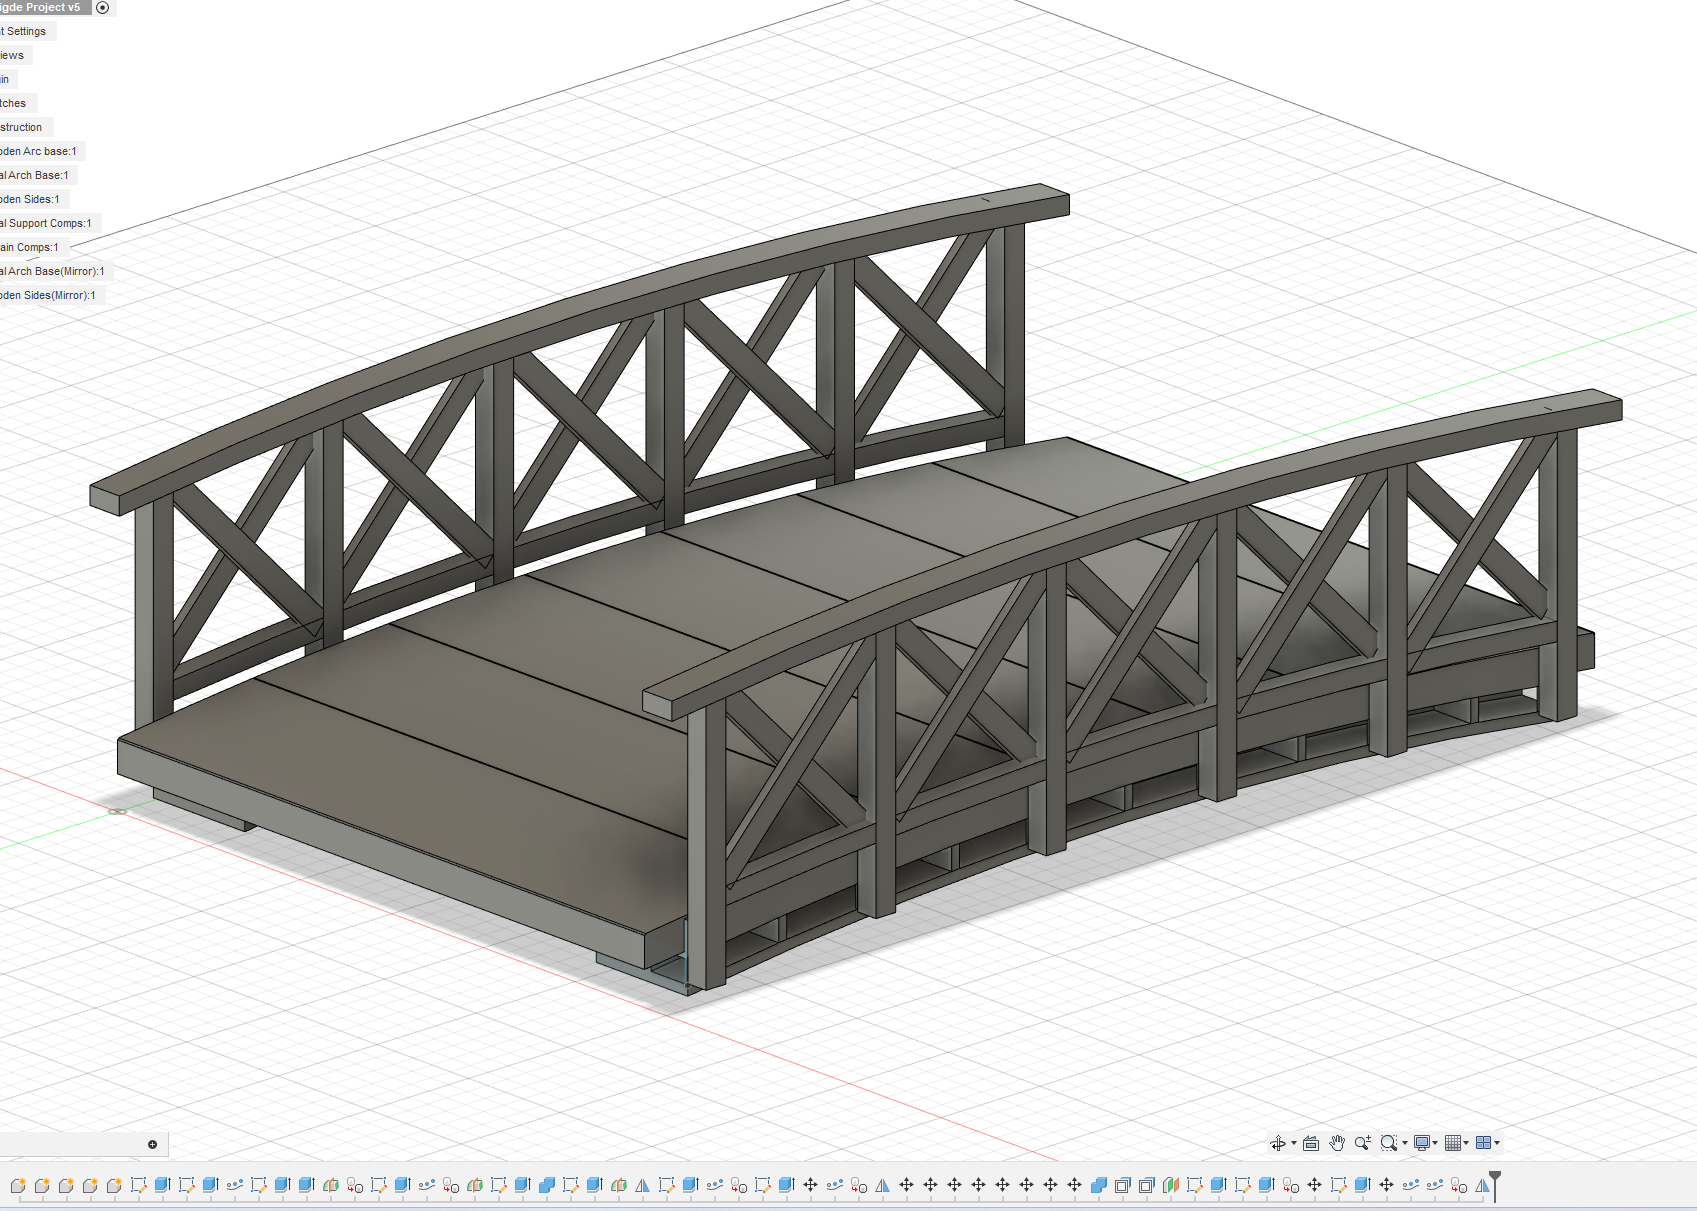Select the first combine feature in the timeline
The image size is (1697, 1211).
(x=546, y=1185)
